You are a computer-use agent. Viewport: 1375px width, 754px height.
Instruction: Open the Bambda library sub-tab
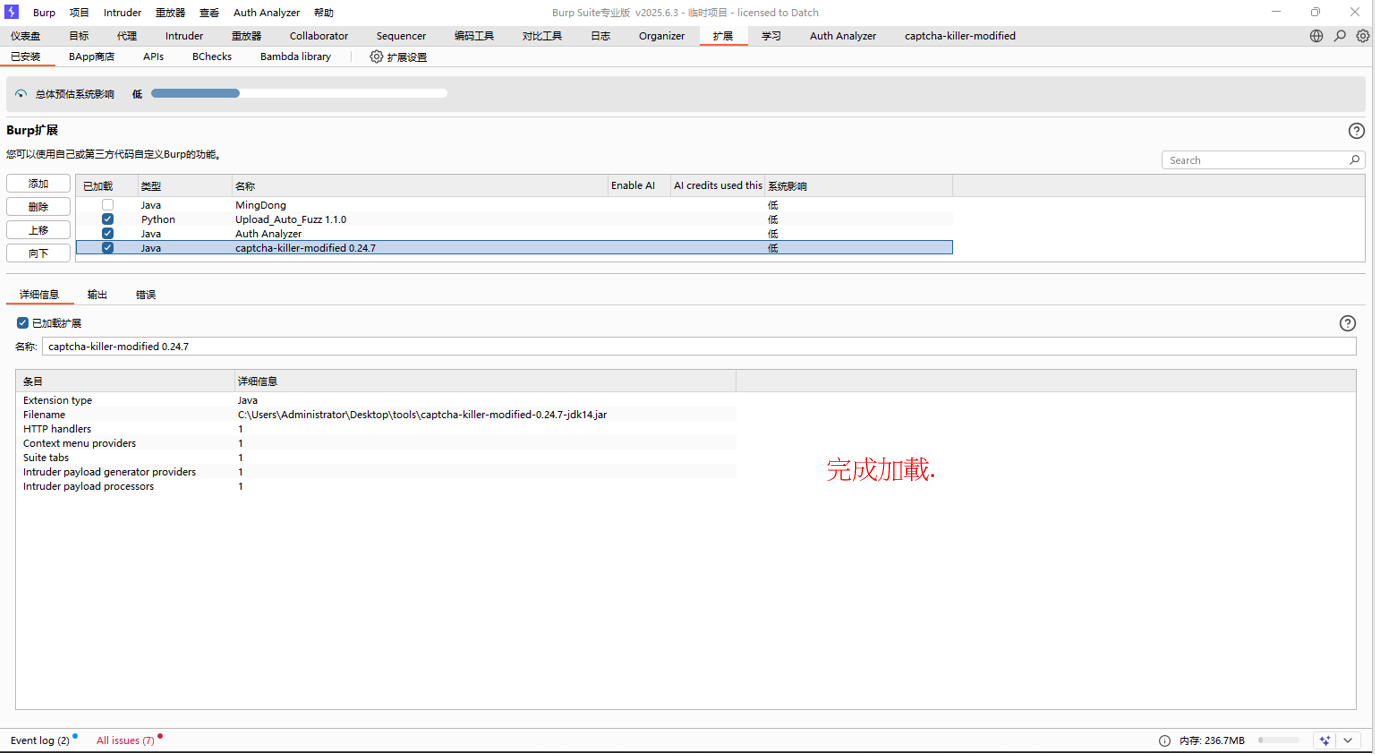tap(295, 57)
